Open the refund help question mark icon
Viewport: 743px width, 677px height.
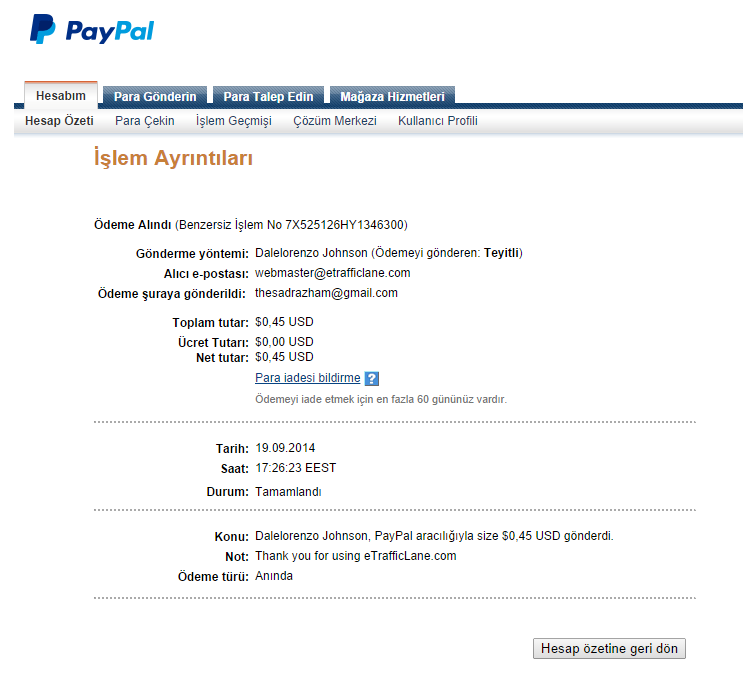coord(372,379)
